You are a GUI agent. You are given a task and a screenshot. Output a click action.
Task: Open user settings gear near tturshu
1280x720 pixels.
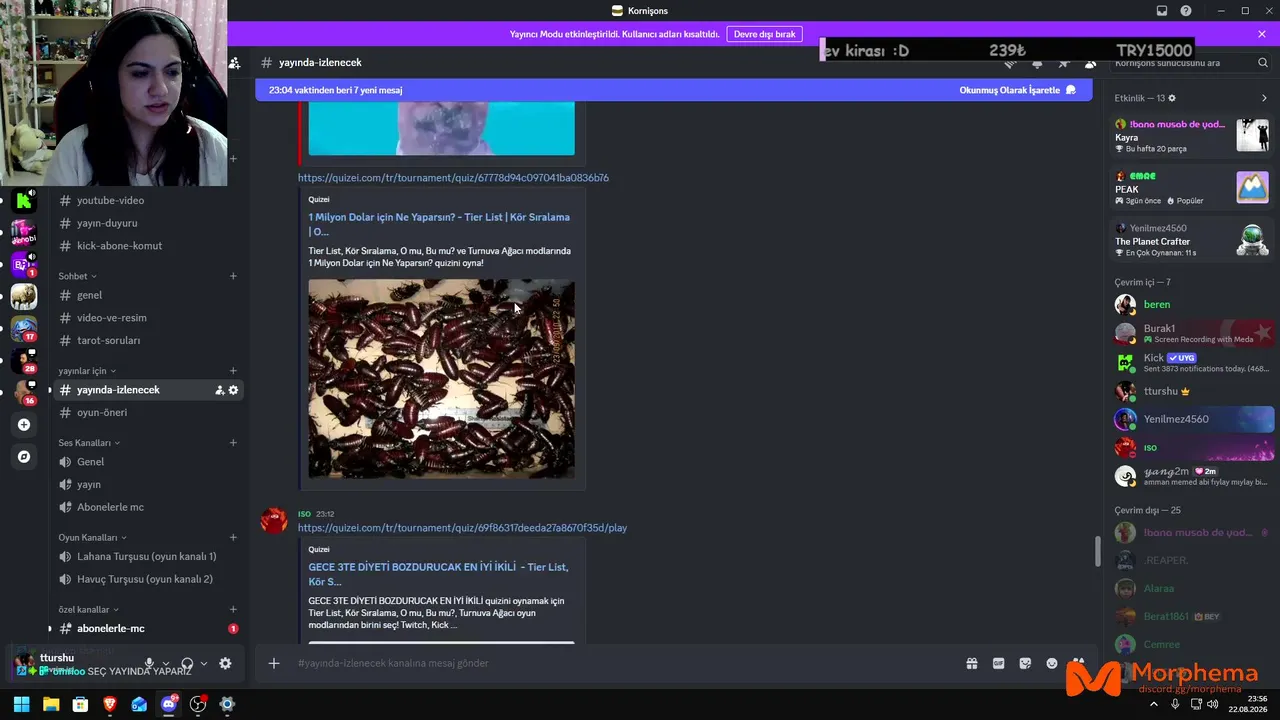click(225, 663)
